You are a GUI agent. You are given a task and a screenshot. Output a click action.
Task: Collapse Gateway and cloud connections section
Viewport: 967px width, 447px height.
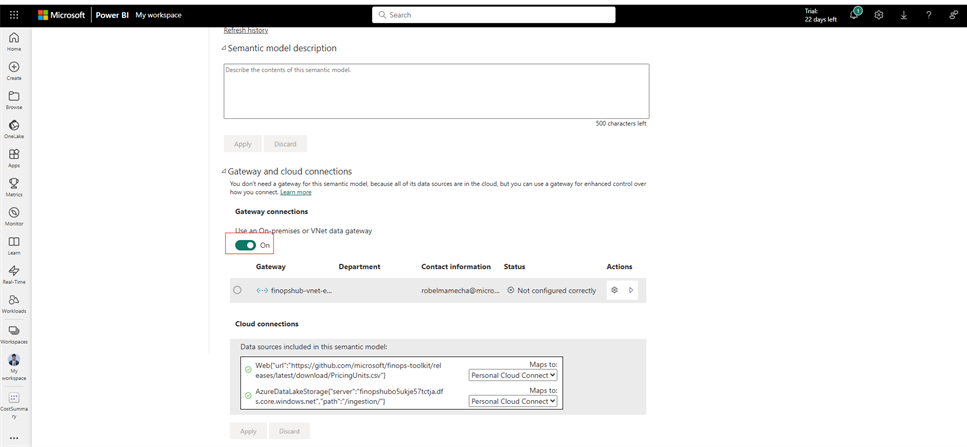click(224, 171)
